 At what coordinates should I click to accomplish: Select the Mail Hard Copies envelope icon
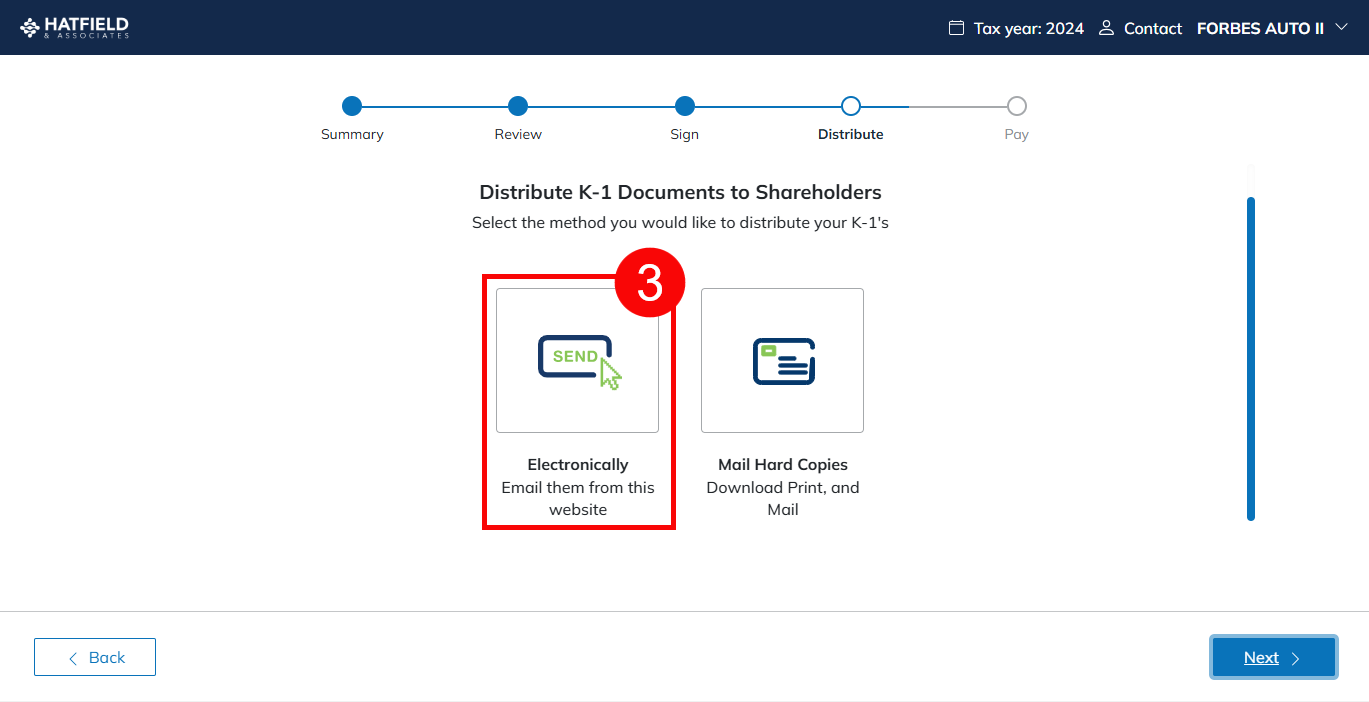pyautogui.click(x=782, y=360)
